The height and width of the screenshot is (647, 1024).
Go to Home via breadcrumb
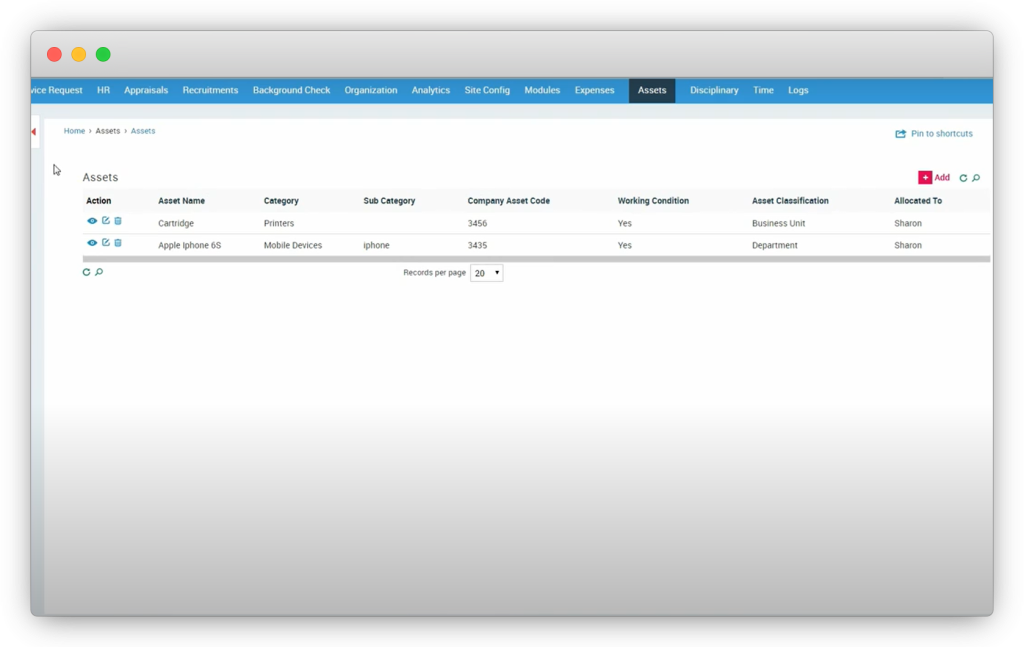74,131
